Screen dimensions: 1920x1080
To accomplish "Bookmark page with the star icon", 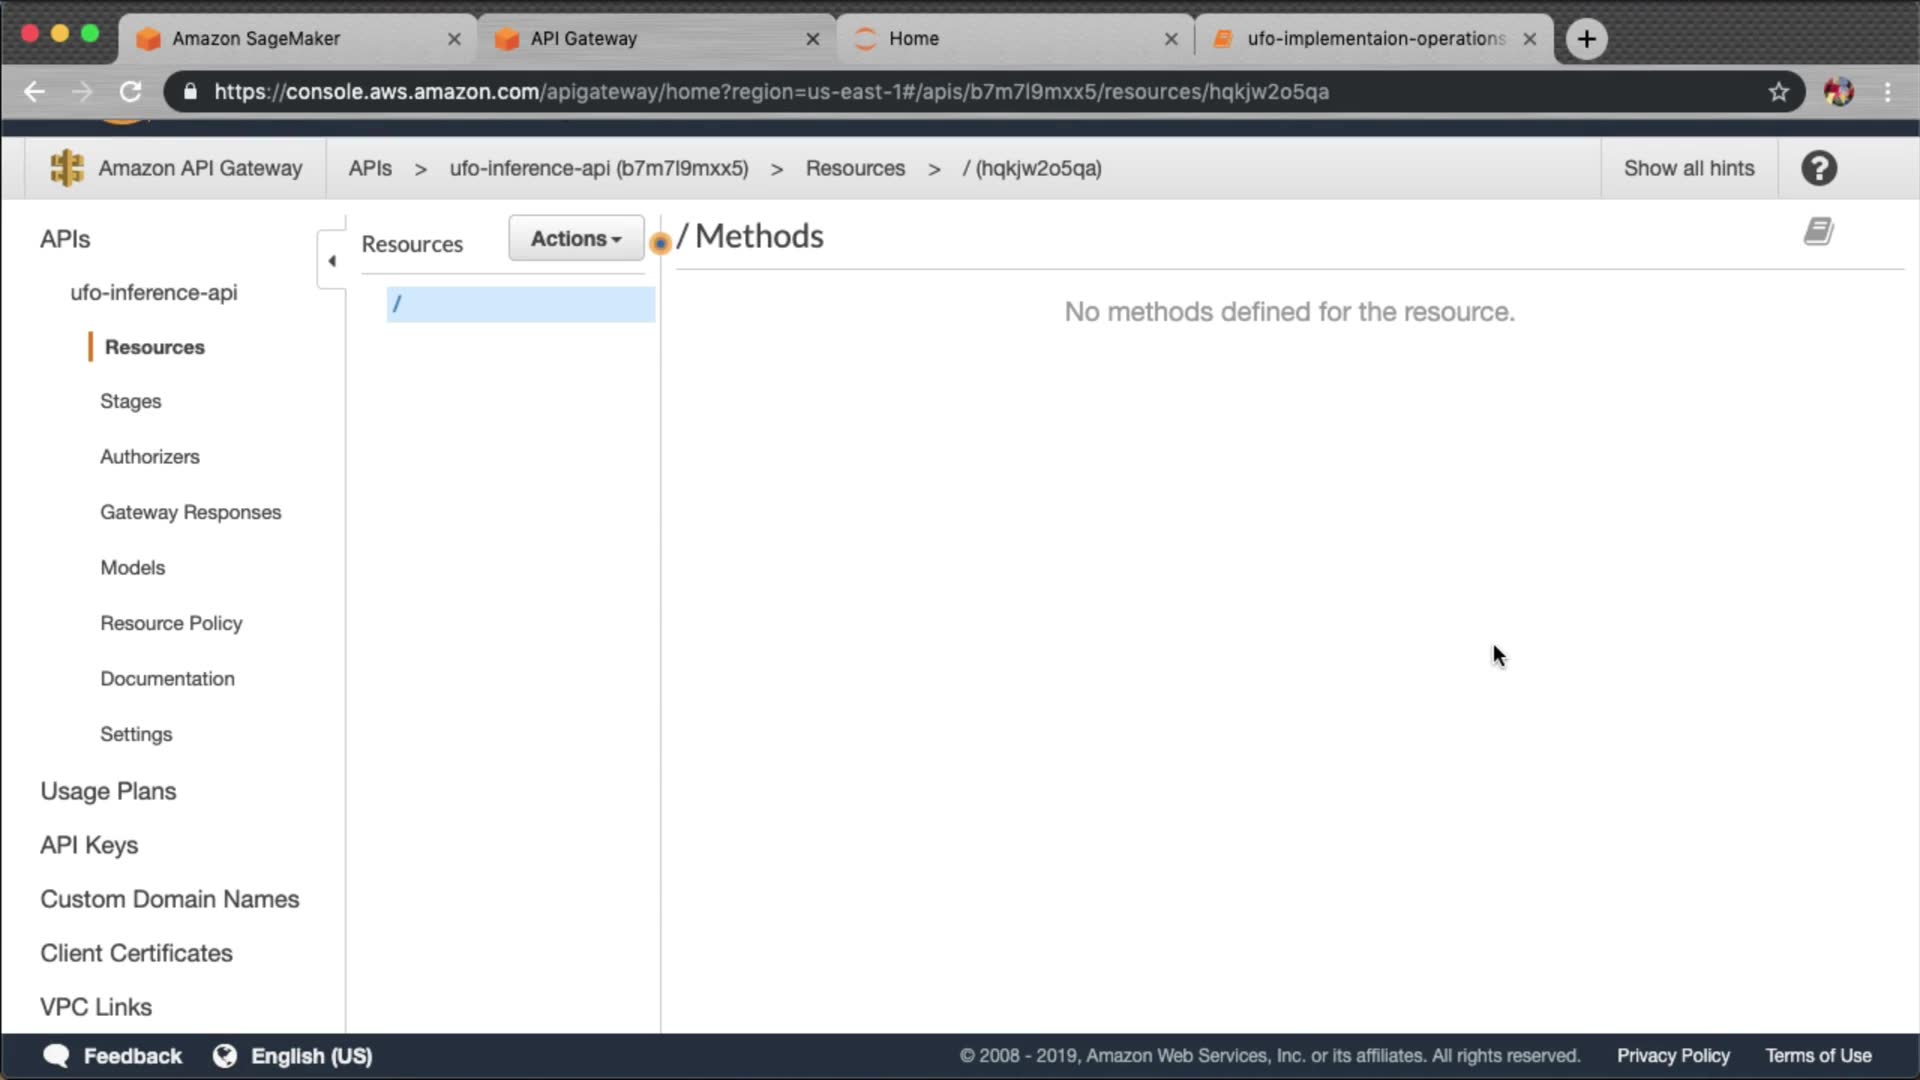I will coord(1778,92).
